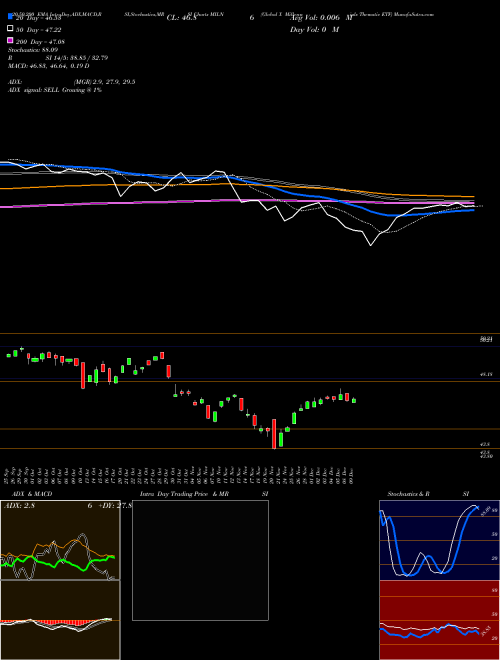The width and height of the screenshot is (500, 660).
Task: Select the '50 Day - 47.22' legend text
Action: click(x=39, y=31)
